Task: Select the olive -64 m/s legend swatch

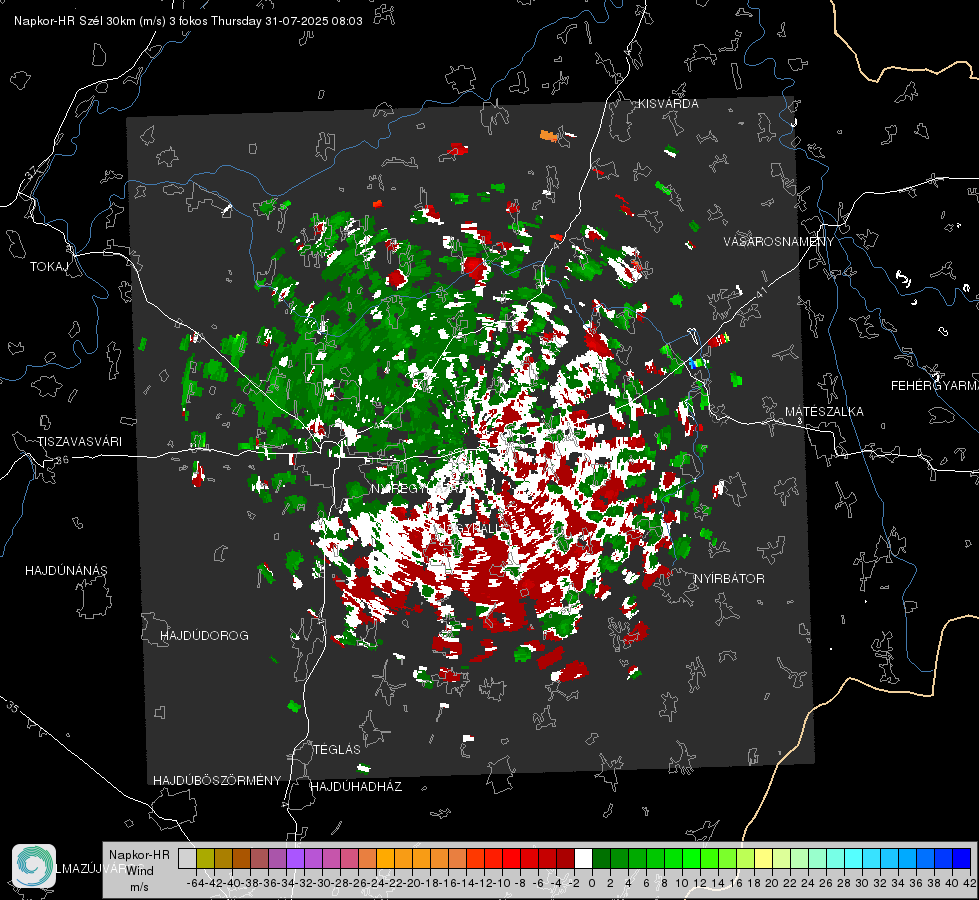Action: 205,858
